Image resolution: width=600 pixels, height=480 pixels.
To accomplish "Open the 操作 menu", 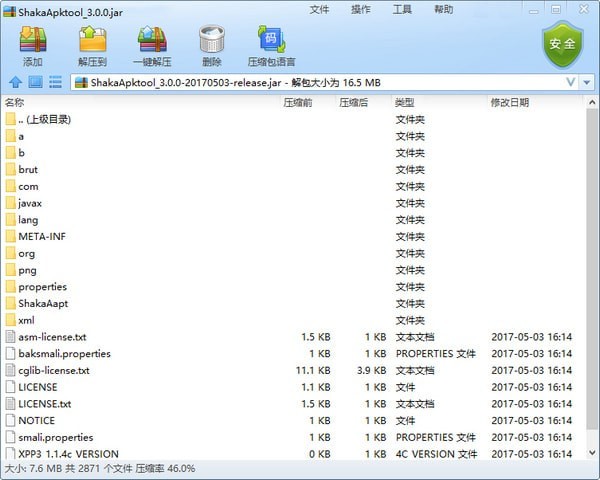I will (x=360, y=10).
